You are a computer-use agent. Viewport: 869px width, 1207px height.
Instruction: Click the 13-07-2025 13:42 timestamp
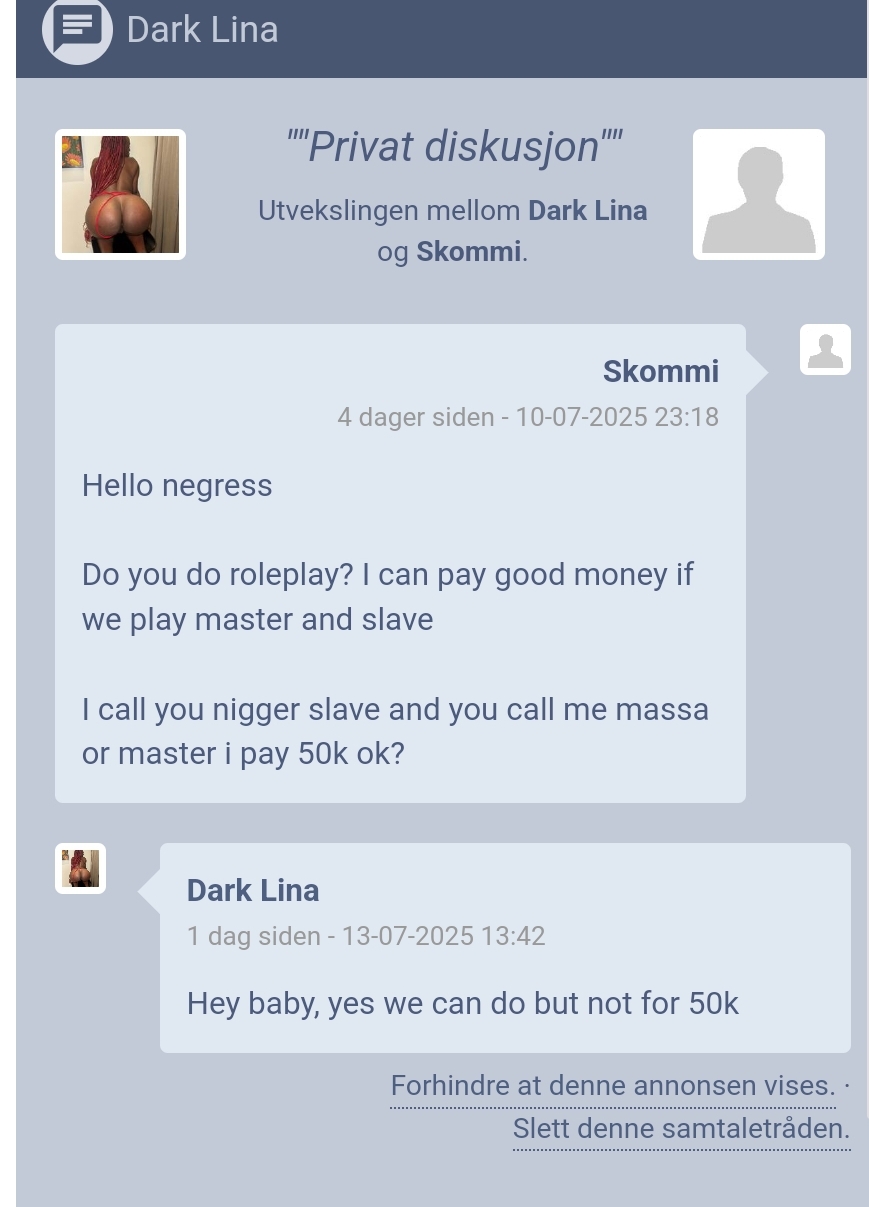tap(443, 936)
